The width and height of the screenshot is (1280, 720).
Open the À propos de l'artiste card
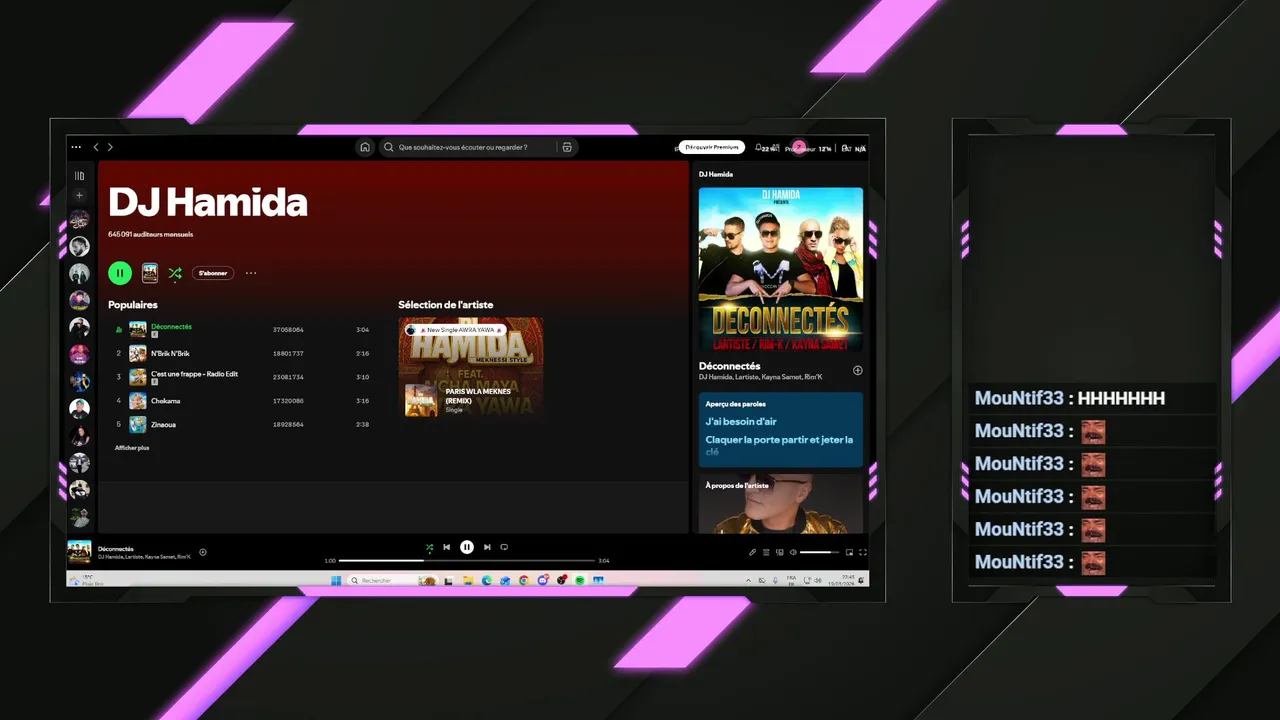point(780,504)
